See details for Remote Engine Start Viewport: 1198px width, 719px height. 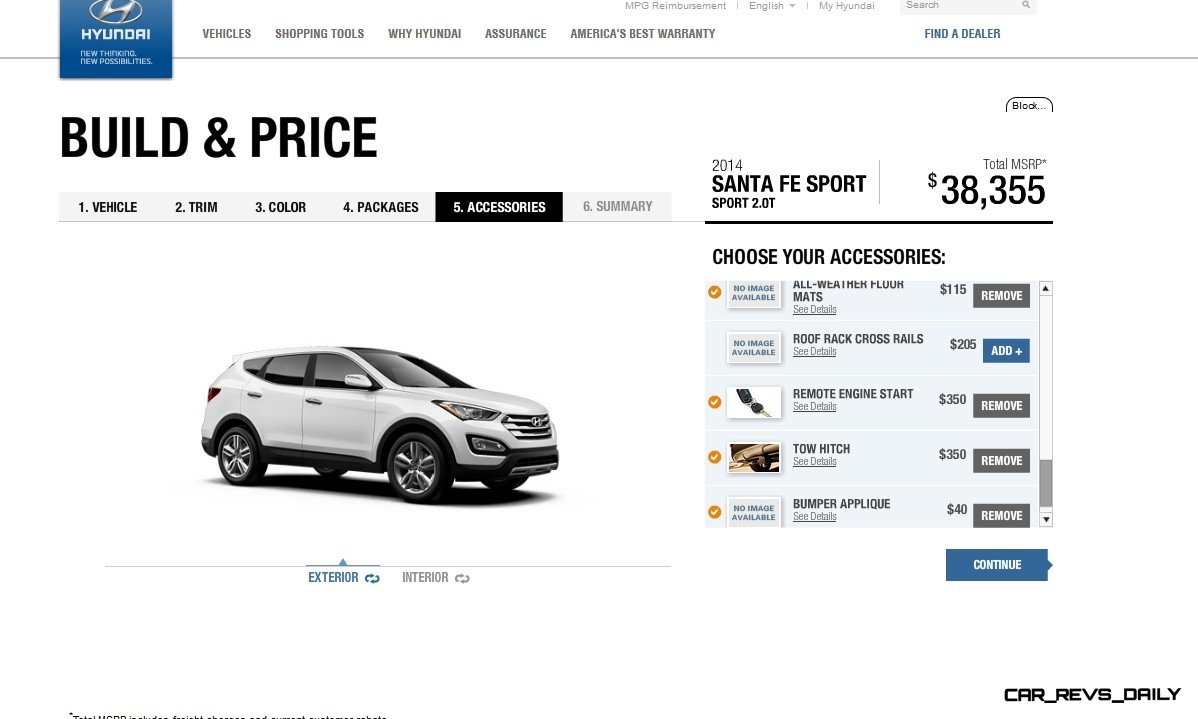pos(814,406)
